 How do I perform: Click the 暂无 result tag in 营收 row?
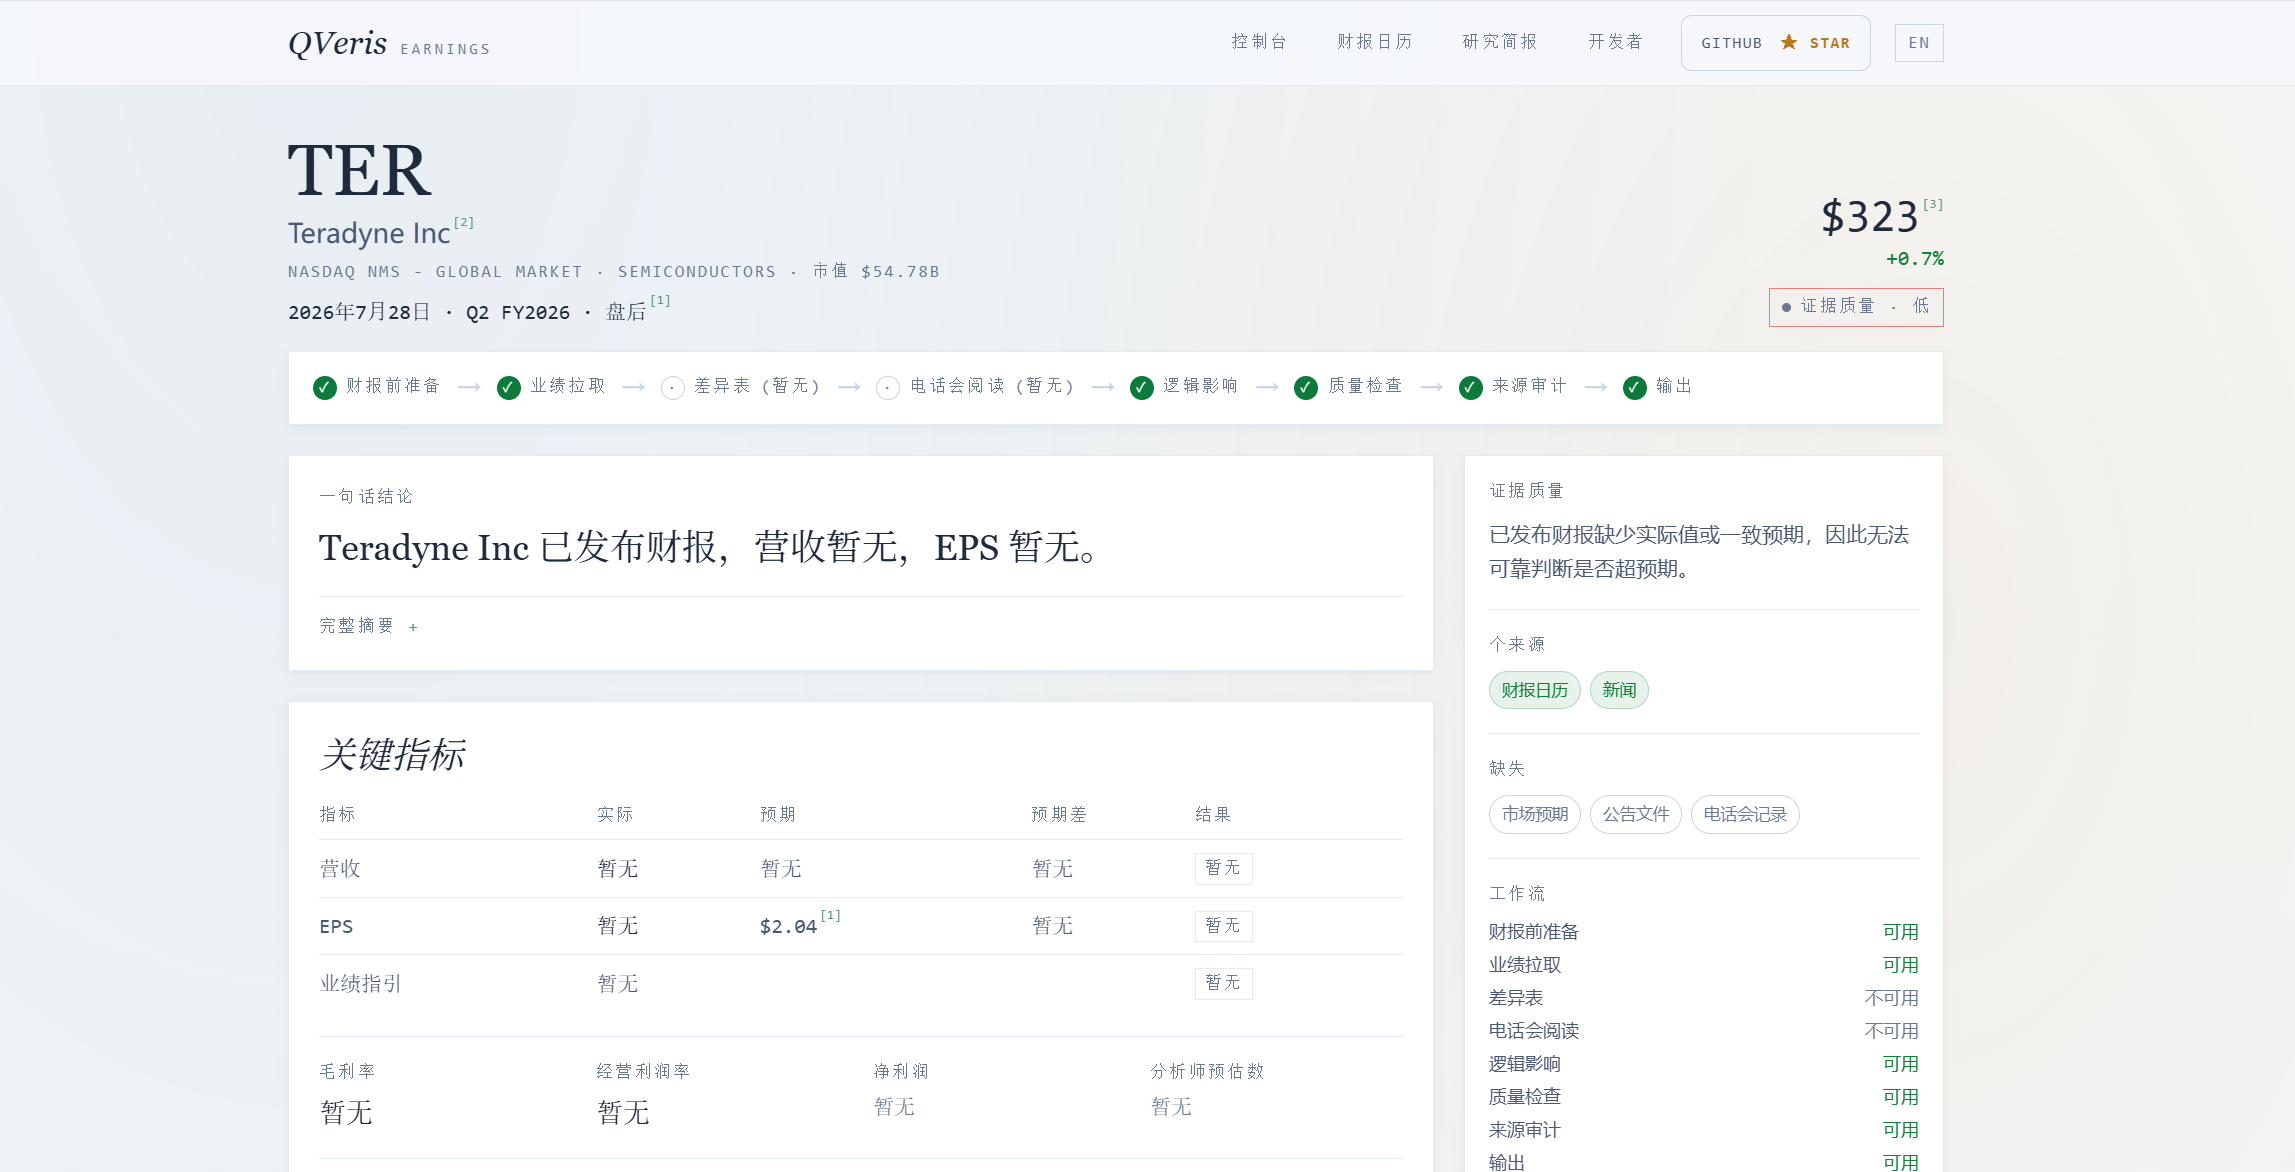pyautogui.click(x=1223, y=868)
